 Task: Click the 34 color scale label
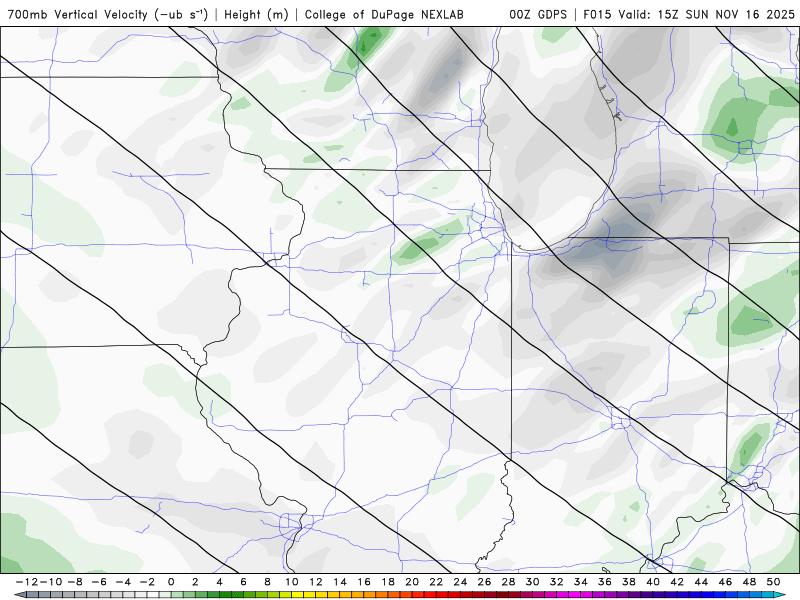coord(581,582)
